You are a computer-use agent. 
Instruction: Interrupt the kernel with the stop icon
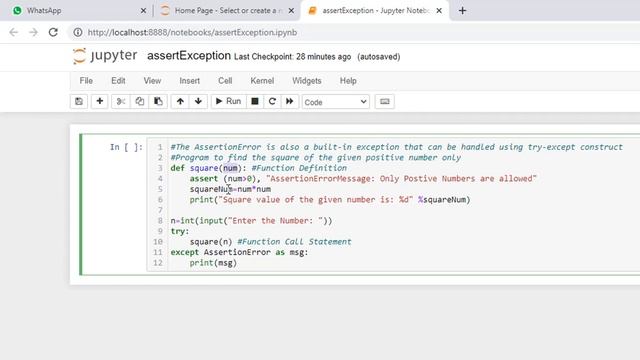pyautogui.click(x=255, y=102)
